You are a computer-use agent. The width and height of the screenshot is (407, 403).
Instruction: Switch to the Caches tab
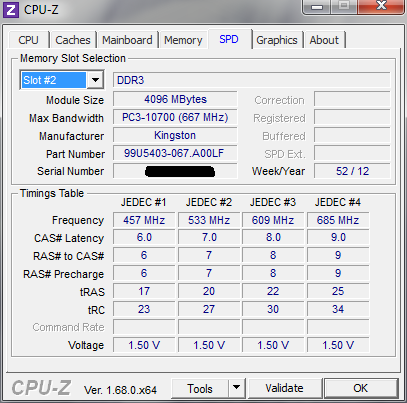tap(73, 40)
